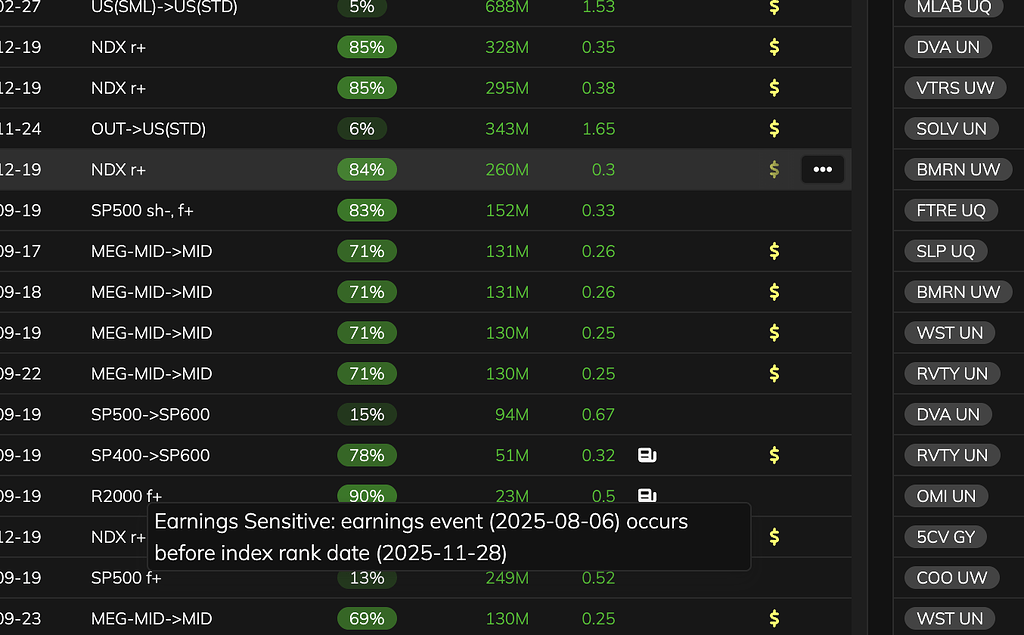Click the dimmed dollar icon in the 260M row
Viewport: 1024px width, 635px height.
tap(774, 170)
